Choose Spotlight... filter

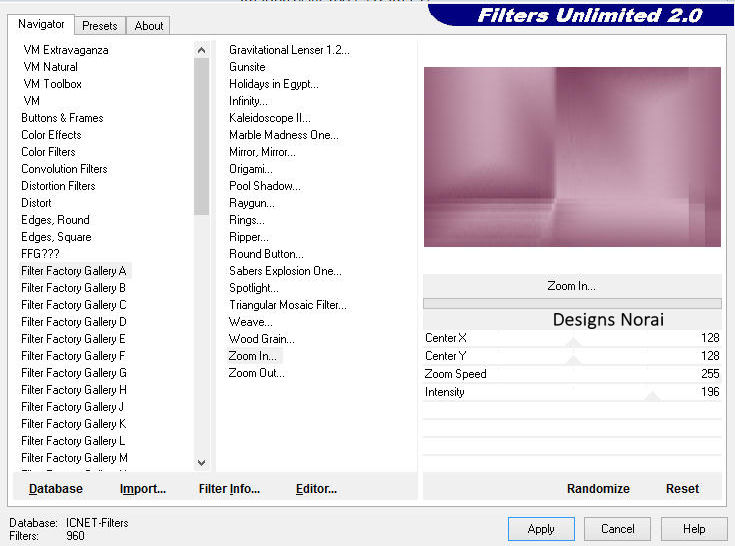[254, 288]
